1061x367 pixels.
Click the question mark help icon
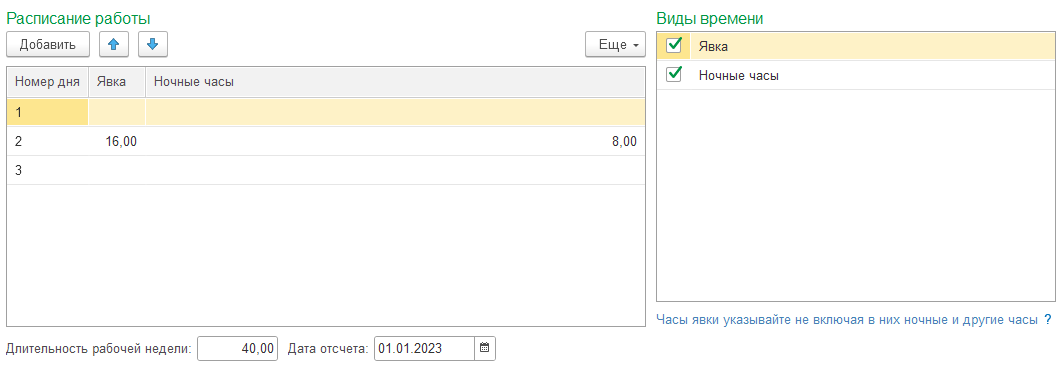click(1047, 319)
